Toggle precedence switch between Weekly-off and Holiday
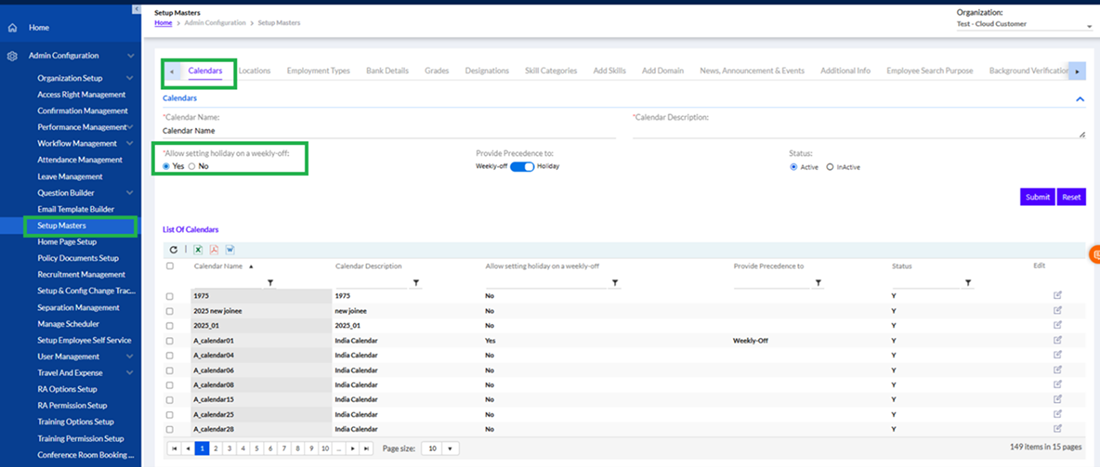 (x=522, y=166)
